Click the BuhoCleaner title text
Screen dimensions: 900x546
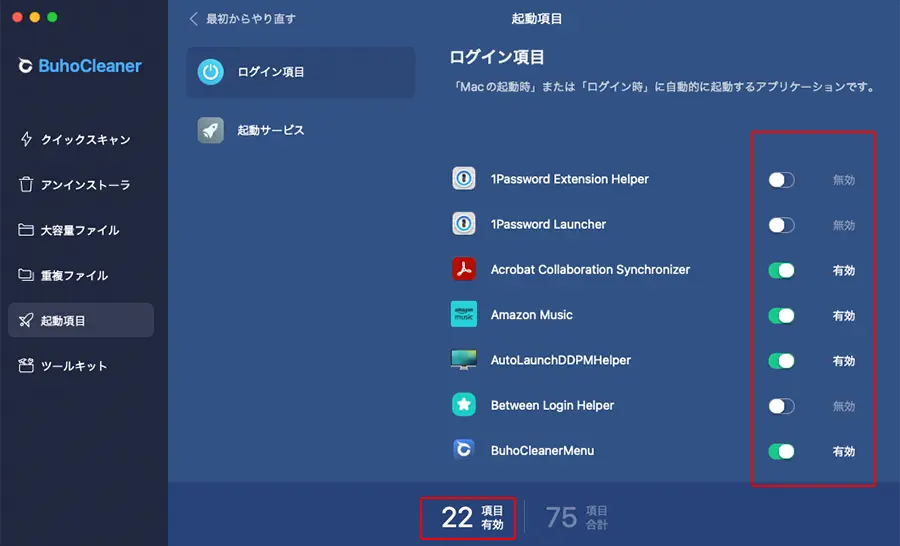click(x=90, y=66)
